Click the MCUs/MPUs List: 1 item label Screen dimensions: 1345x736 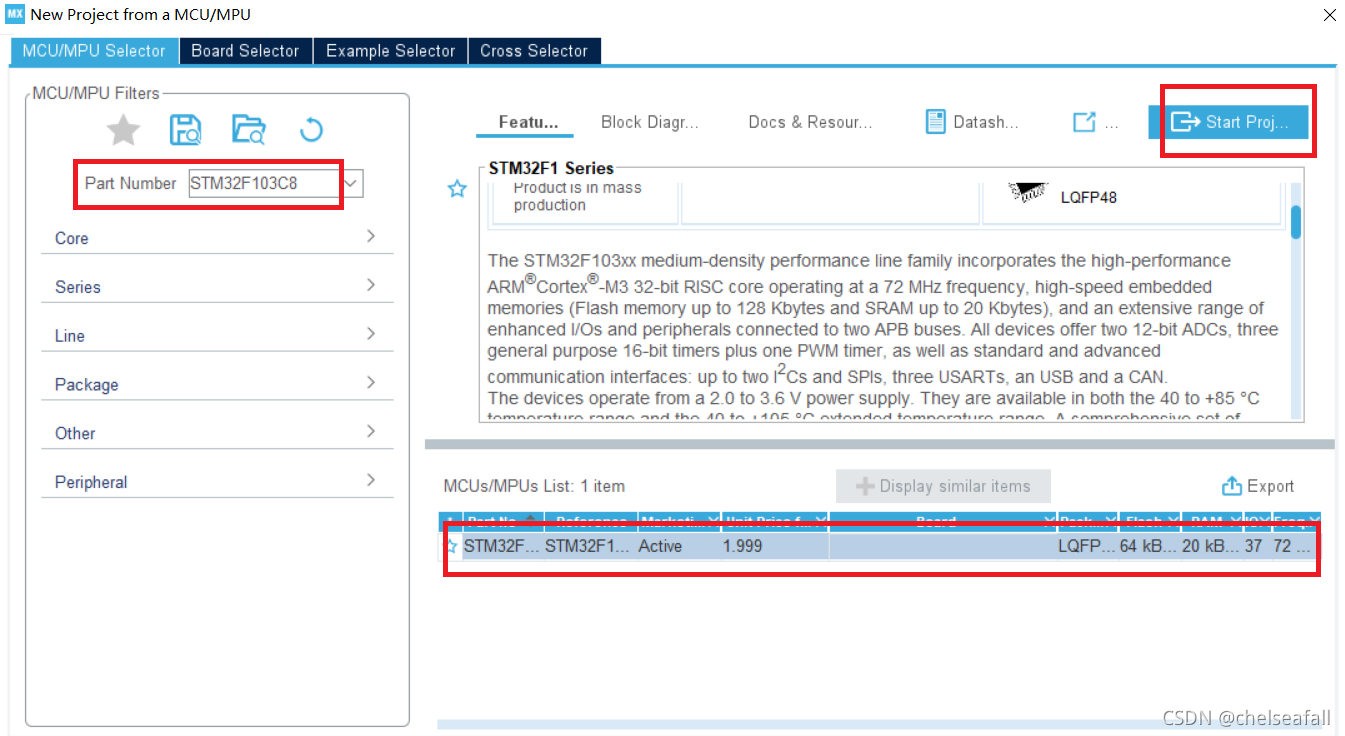(x=534, y=486)
